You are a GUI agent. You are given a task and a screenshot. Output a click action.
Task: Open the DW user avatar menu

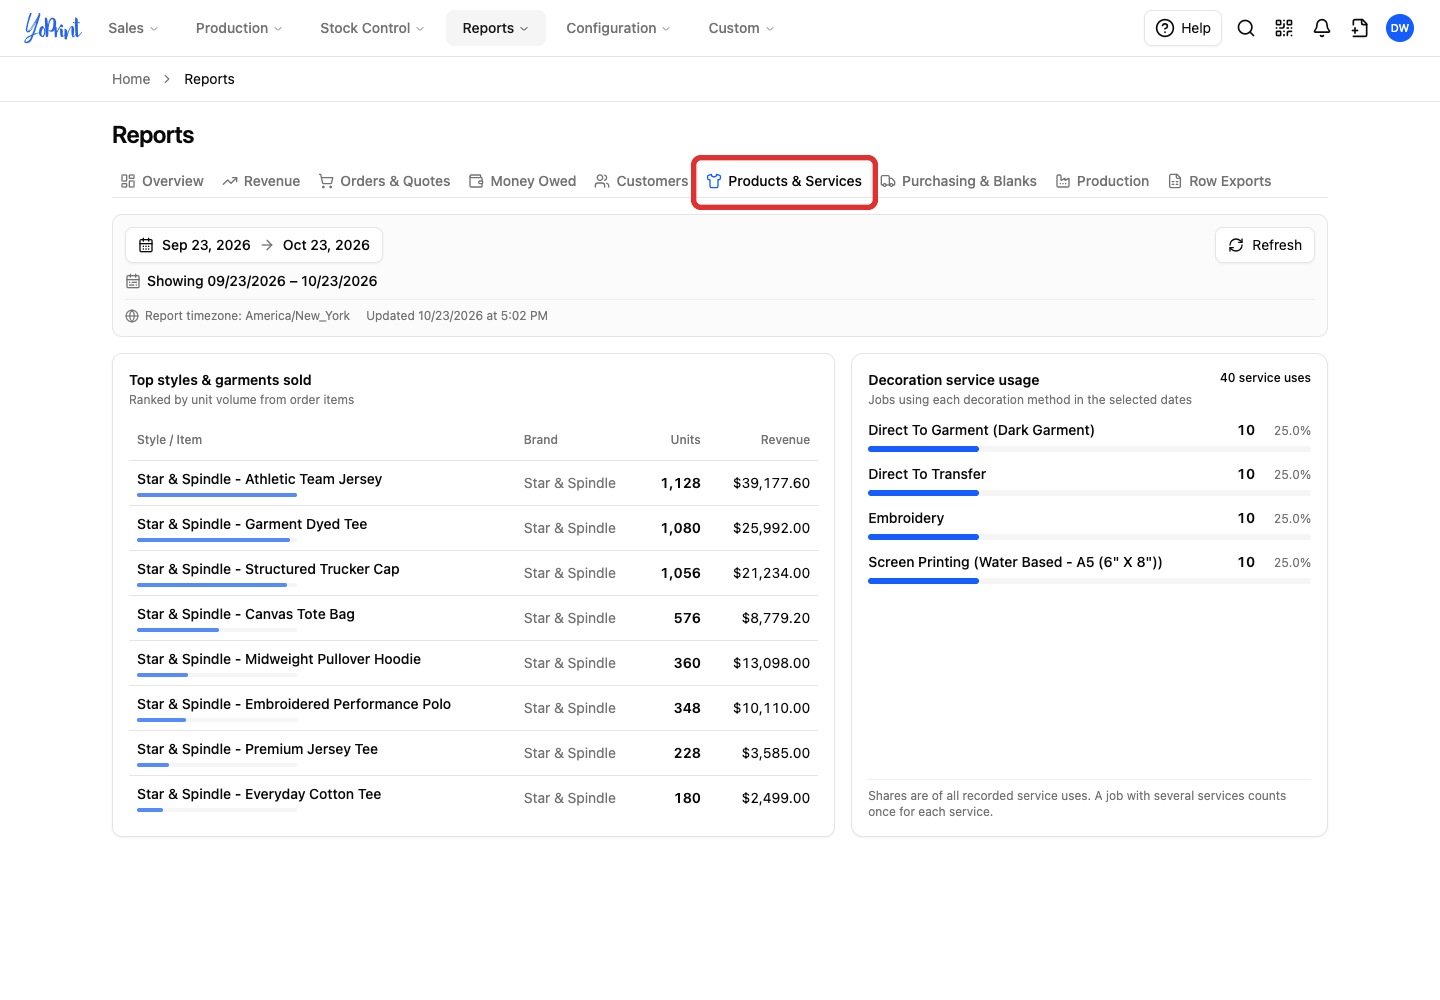click(x=1400, y=28)
